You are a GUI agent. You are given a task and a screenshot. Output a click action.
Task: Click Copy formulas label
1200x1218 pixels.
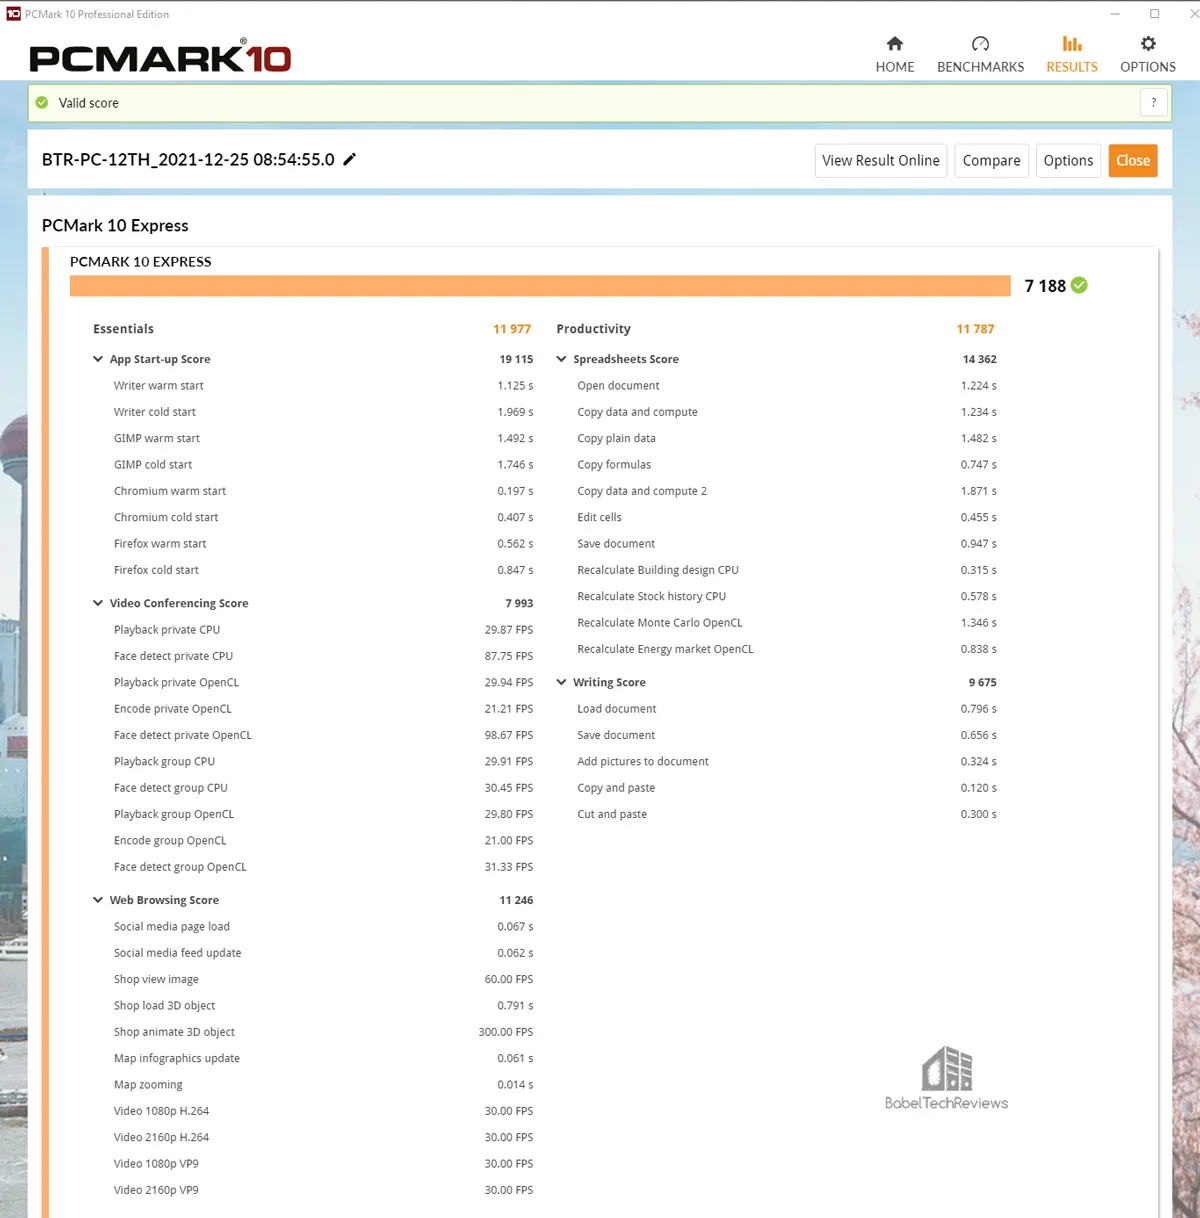(614, 465)
